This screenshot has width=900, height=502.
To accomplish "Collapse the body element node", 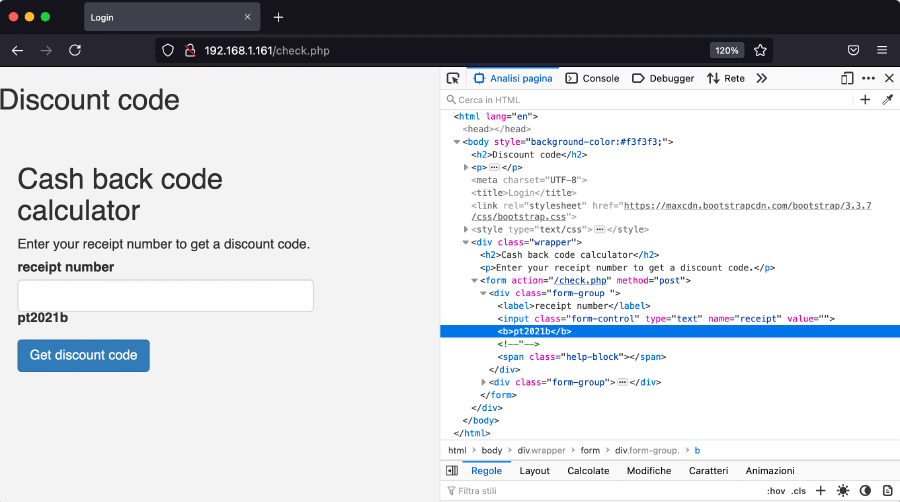I will [457, 142].
